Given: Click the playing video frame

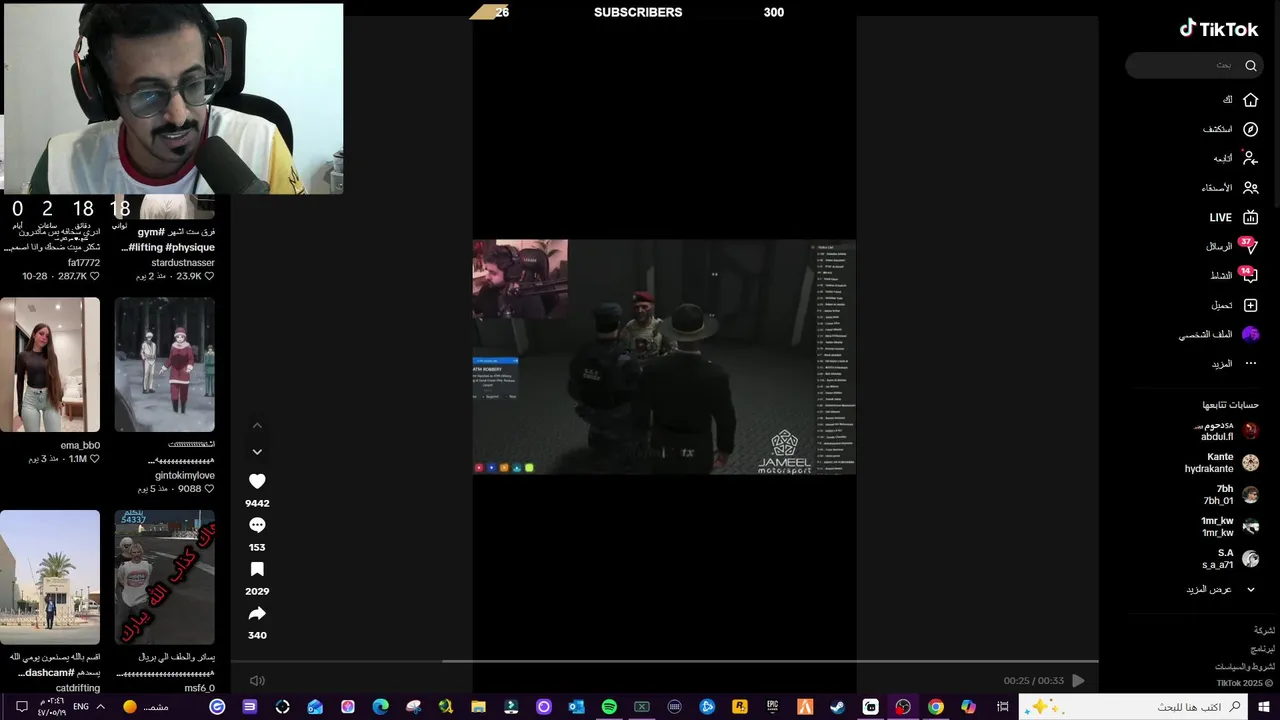Looking at the screenshot, I should [664, 356].
